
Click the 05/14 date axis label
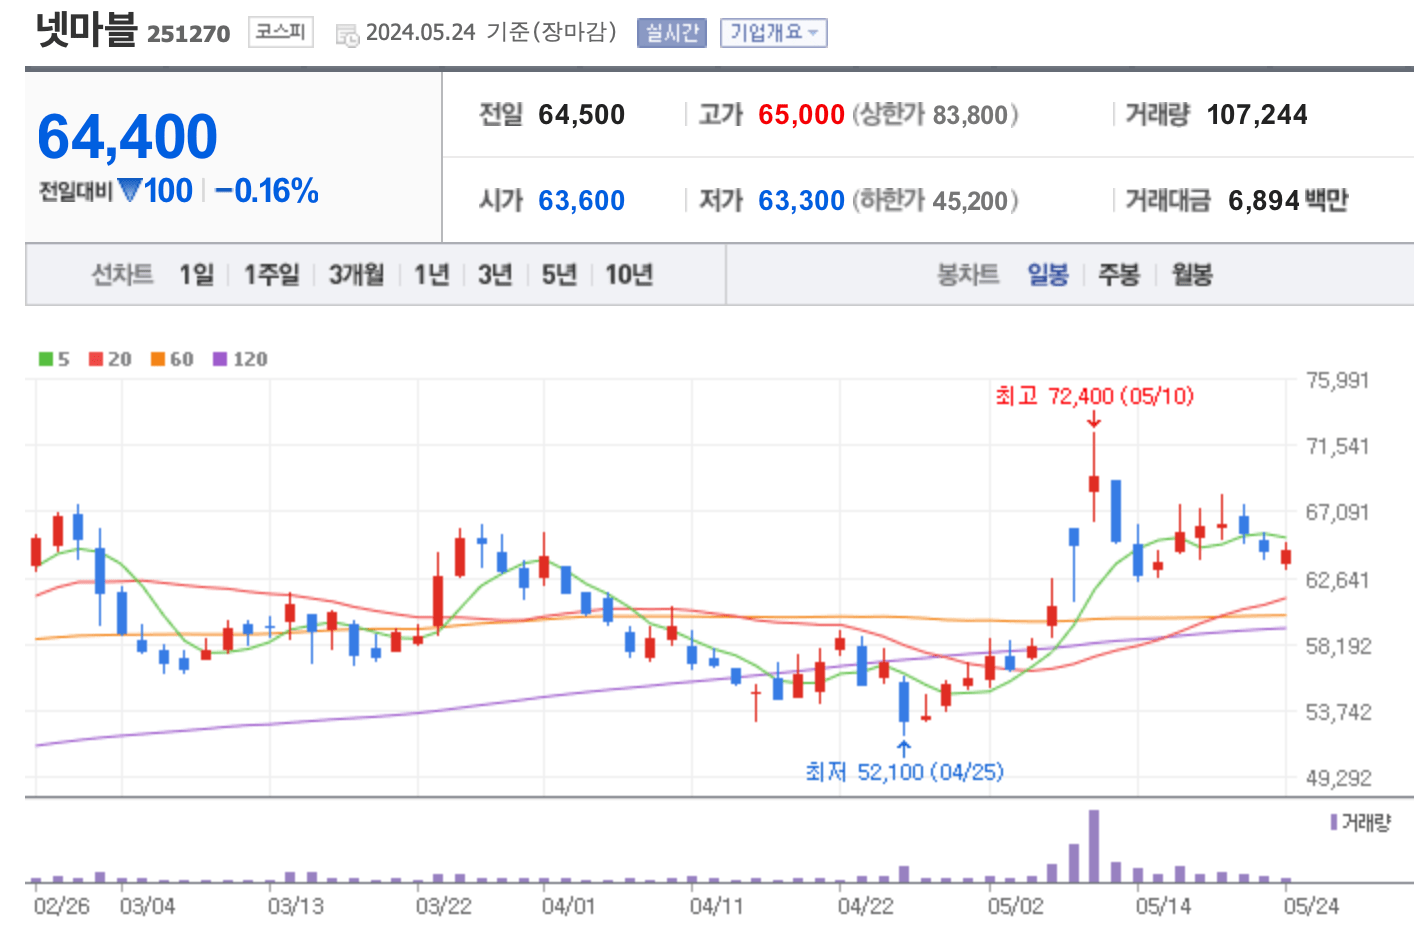pyautogui.click(x=1163, y=906)
